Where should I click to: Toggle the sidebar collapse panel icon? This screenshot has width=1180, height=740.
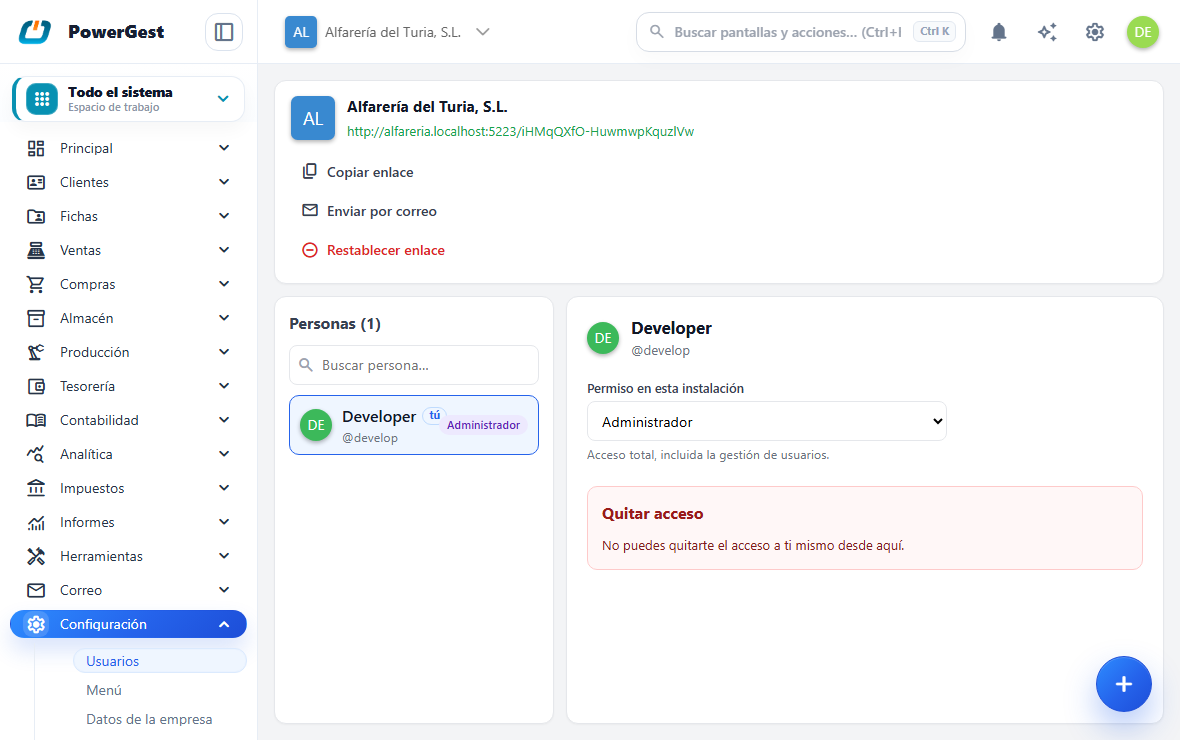[224, 32]
